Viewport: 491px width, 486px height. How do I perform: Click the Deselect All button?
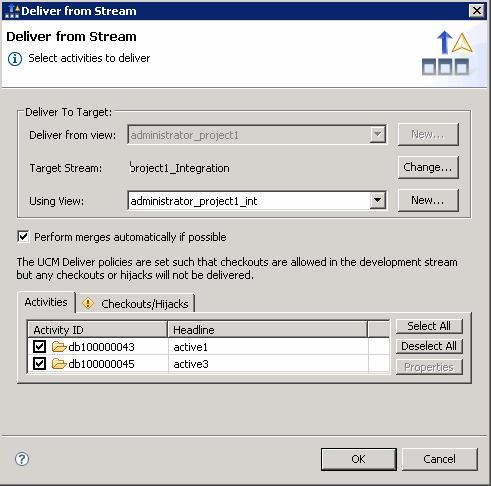pos(429,346)
